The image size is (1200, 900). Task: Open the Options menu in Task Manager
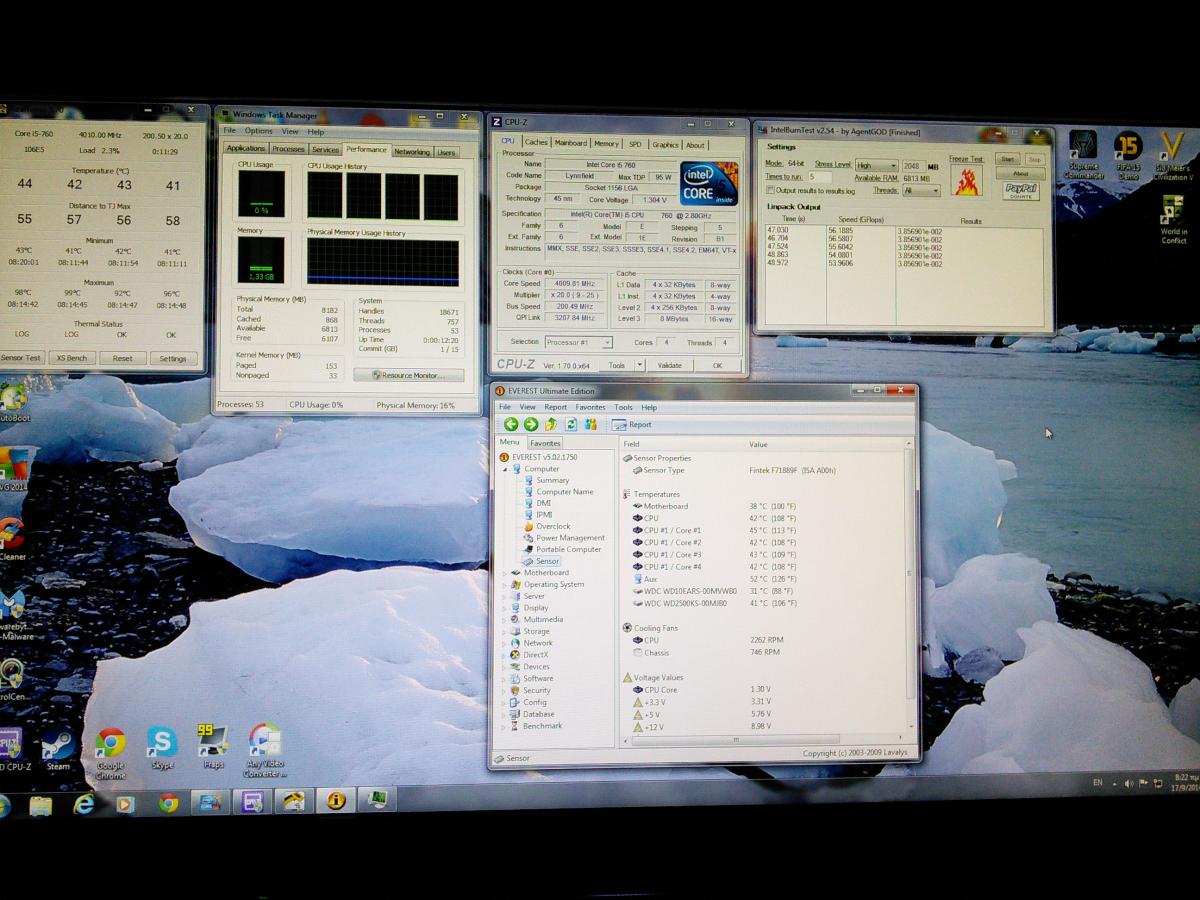258,131
